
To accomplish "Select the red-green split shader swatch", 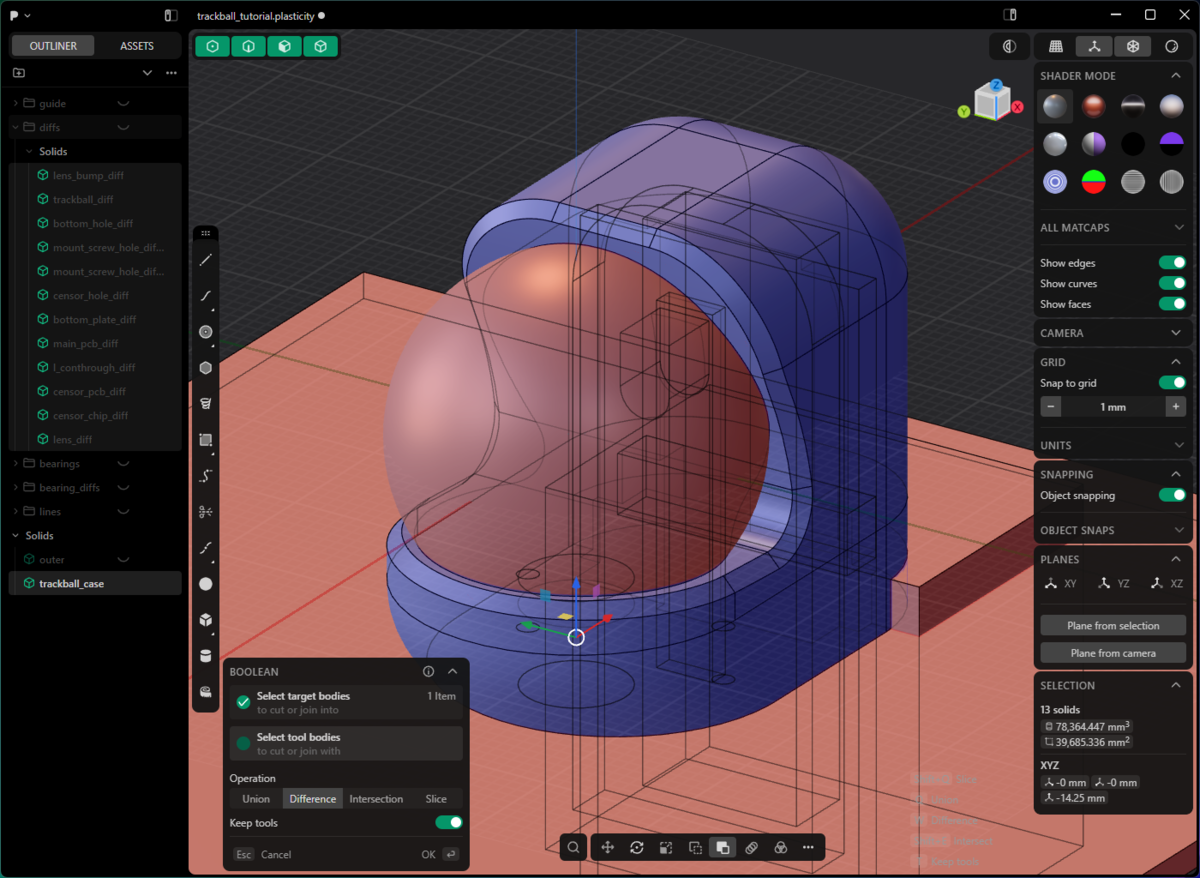I will (x=1094, y=182).
